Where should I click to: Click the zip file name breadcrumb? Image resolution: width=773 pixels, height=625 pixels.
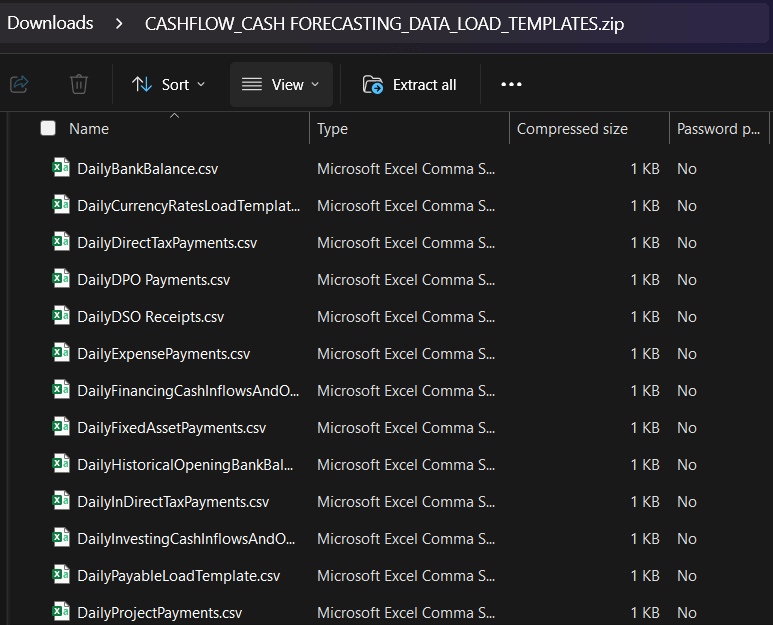384,24
